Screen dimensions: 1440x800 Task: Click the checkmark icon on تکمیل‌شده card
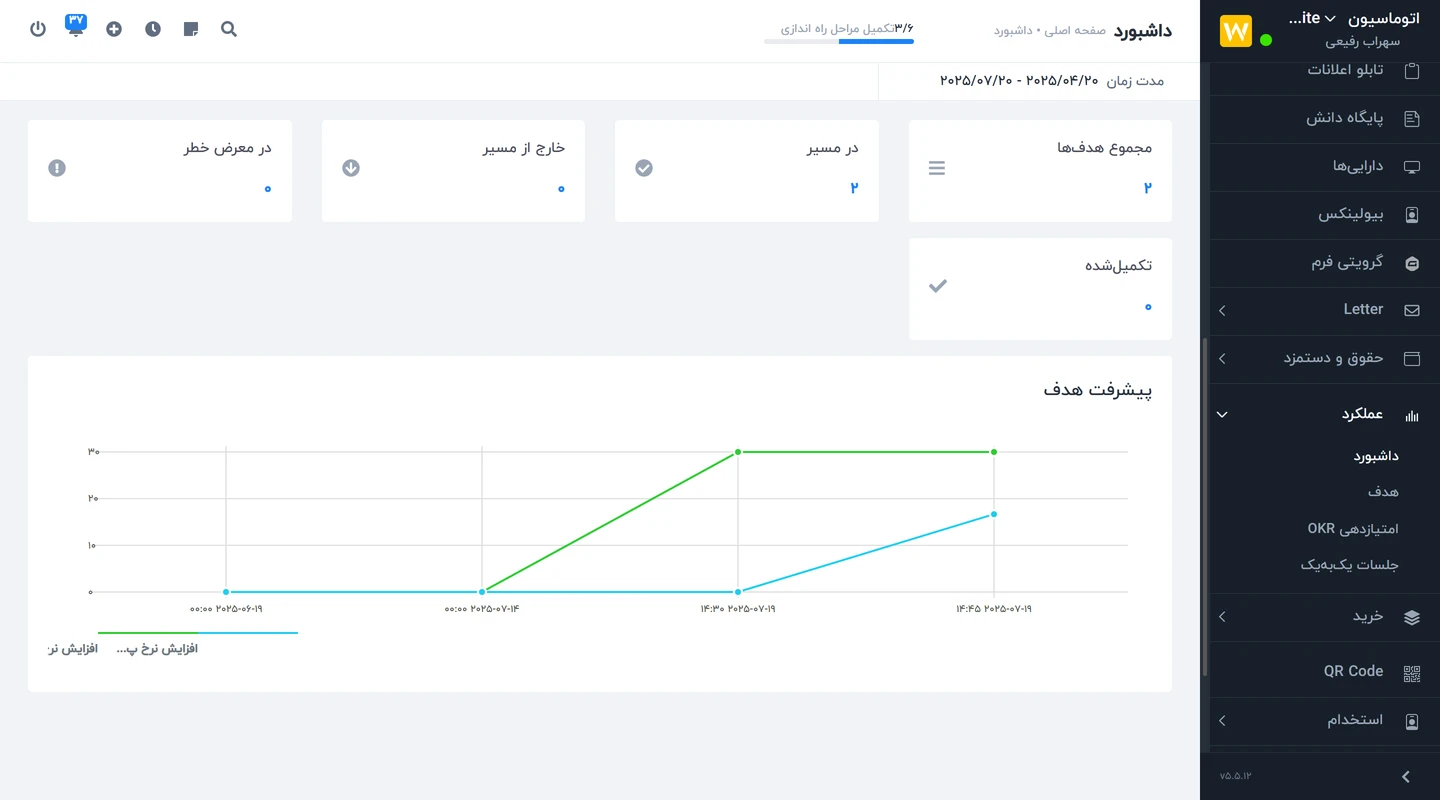[937, 286]
